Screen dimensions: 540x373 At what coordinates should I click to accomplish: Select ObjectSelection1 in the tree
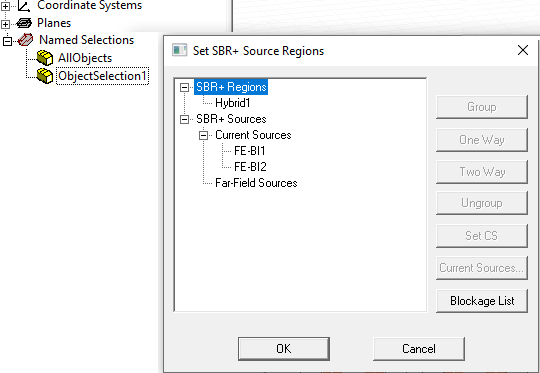click(102, 76)
